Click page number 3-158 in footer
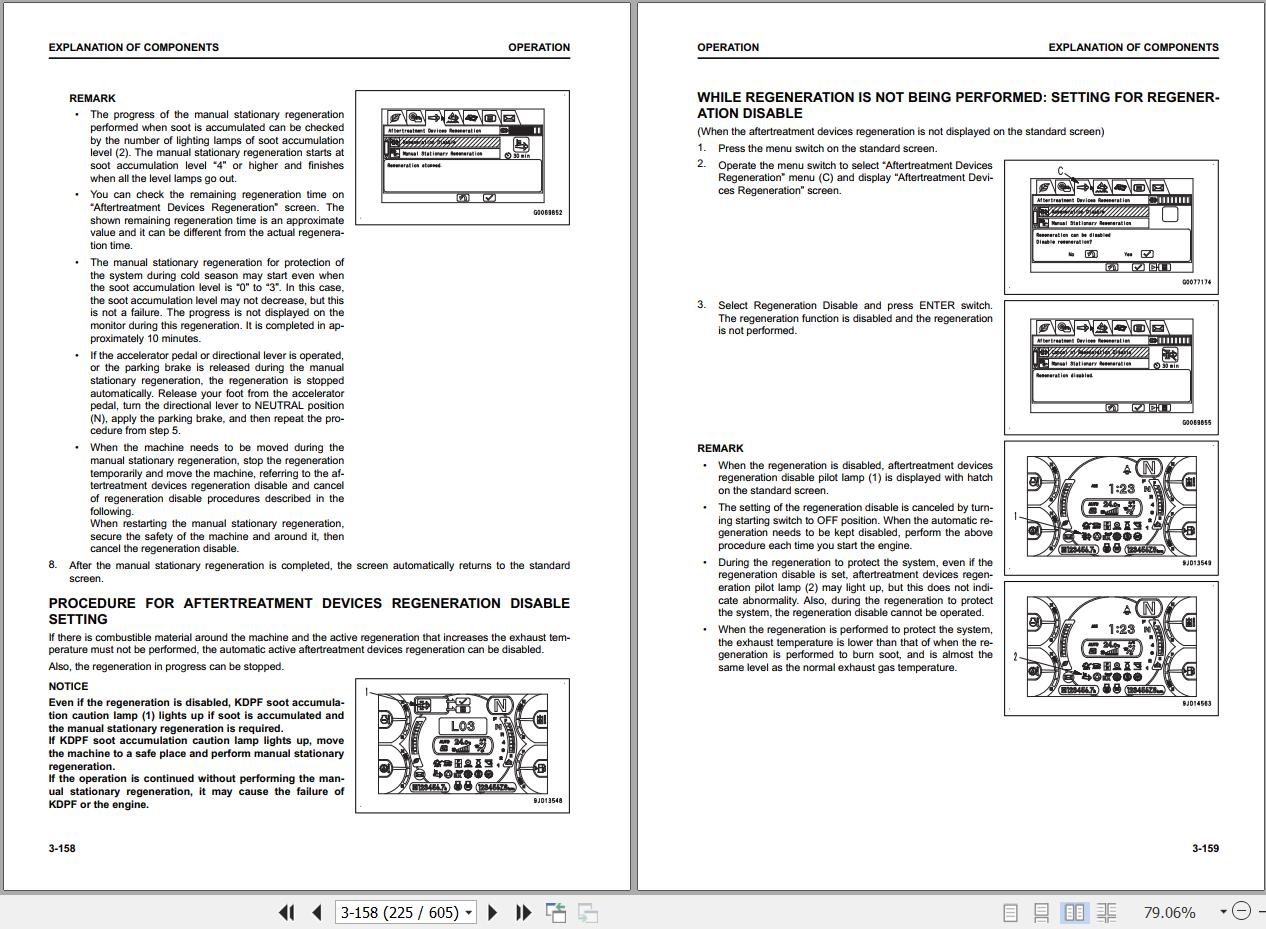The width and height of the screenshot is (1266, 929). pos(62,848)
